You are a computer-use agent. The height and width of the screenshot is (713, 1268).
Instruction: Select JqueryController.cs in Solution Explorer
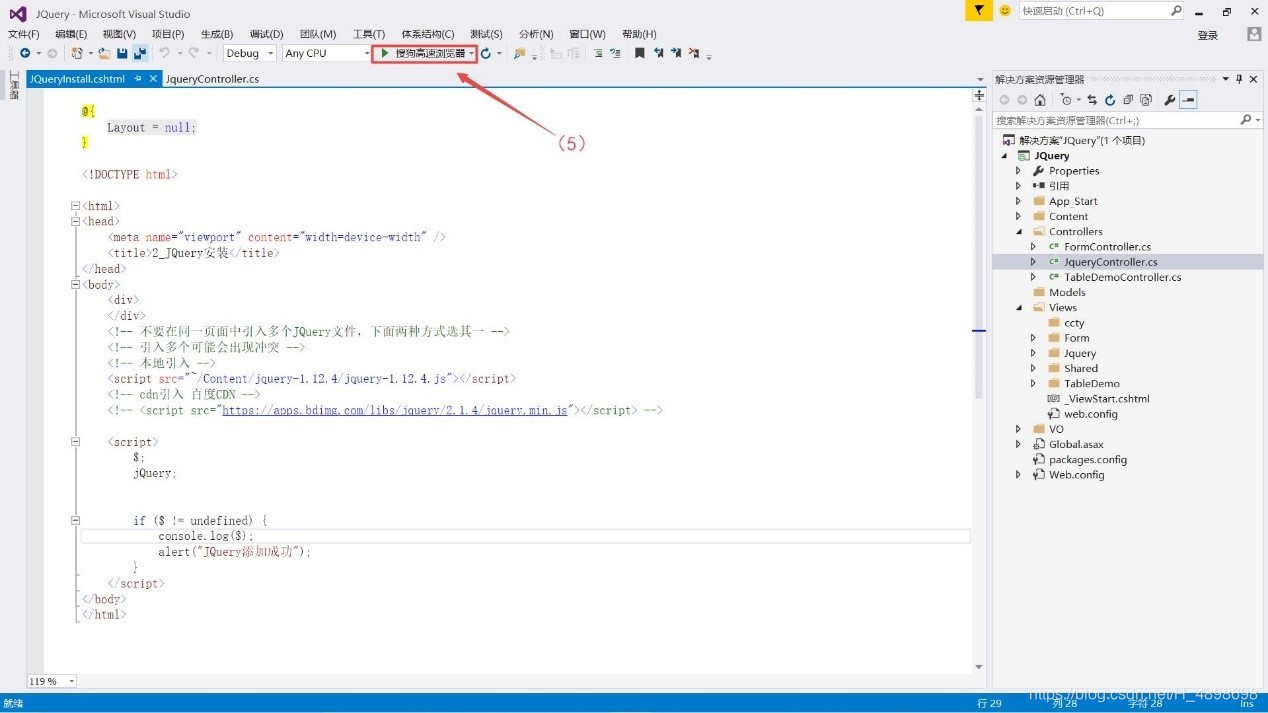(1110, 262)
